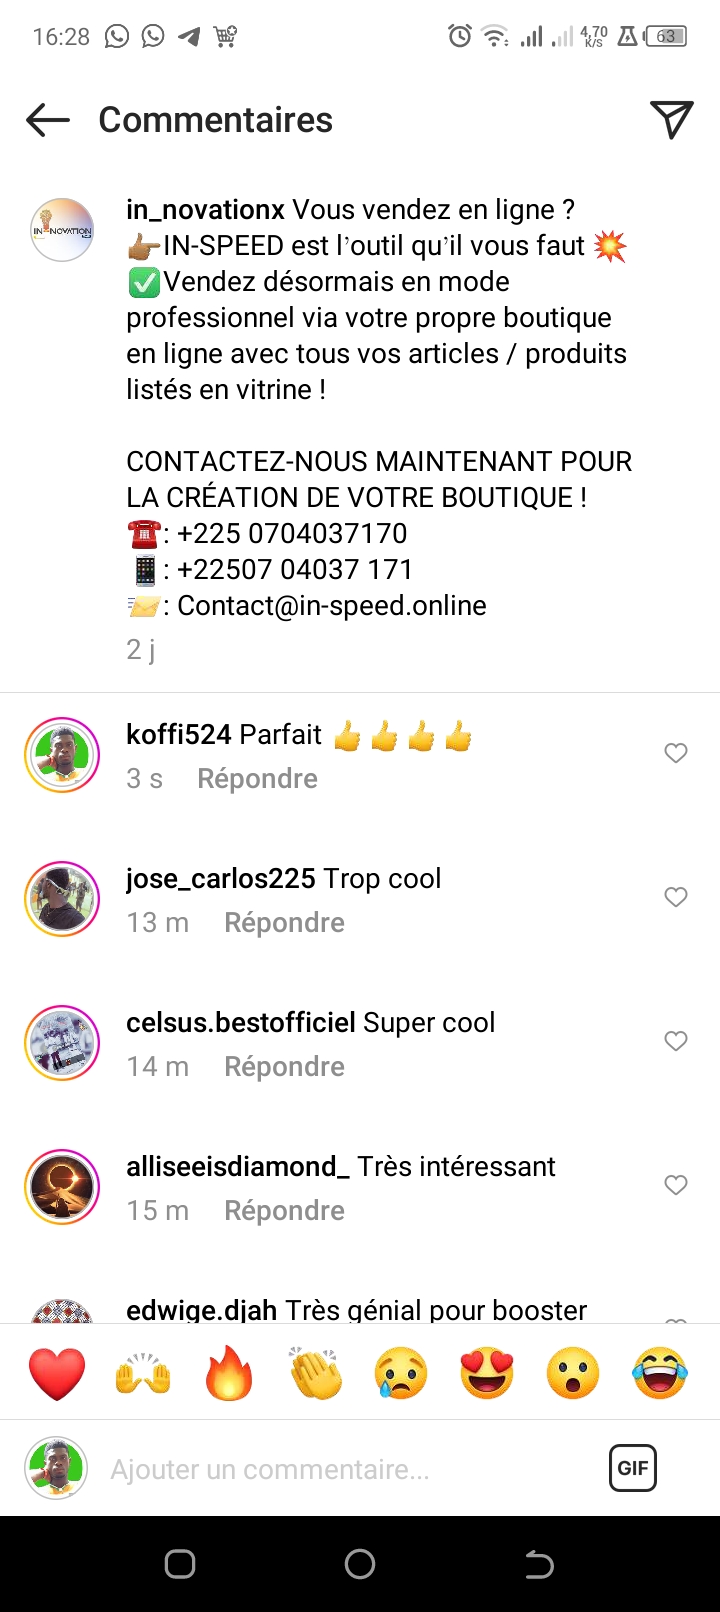This screenshot has width=720, height=1612.
Task: Focus the Ajouter un commentaire field
Action: [350, 1469]
